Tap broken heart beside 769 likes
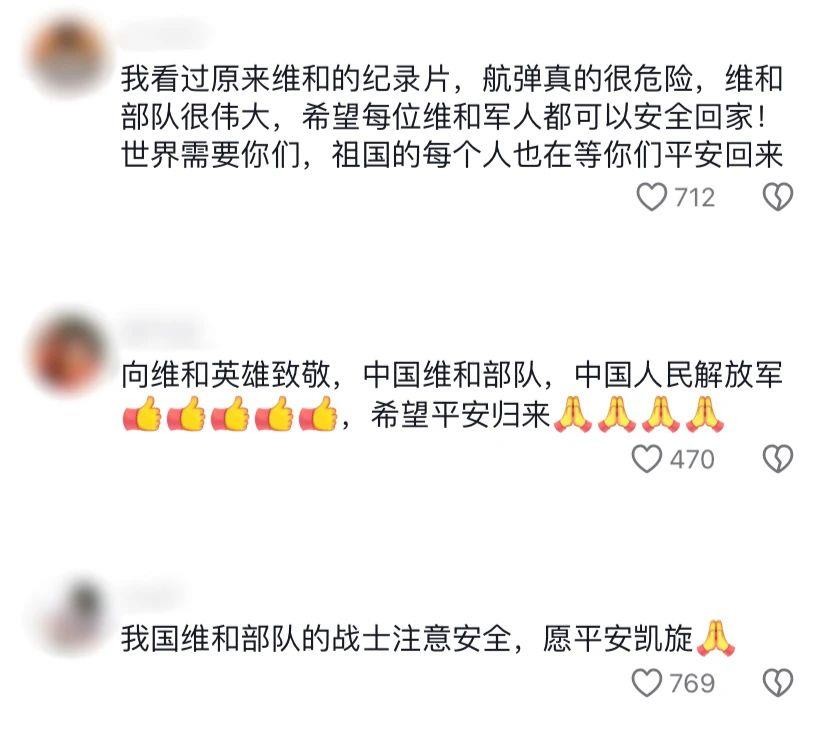The height and width of the screenshot is (735, 828). click(778, 683)
